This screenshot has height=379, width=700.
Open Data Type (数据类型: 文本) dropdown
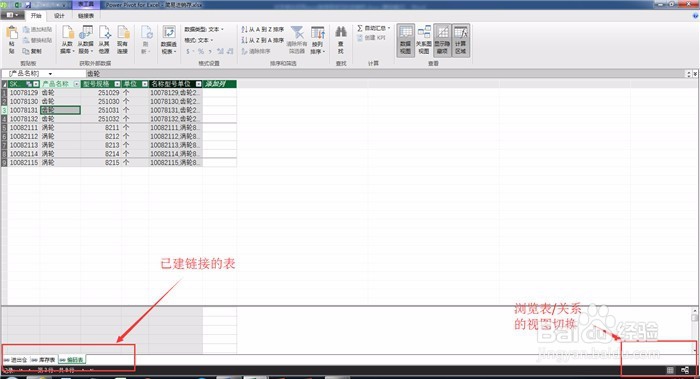point(204,29)
